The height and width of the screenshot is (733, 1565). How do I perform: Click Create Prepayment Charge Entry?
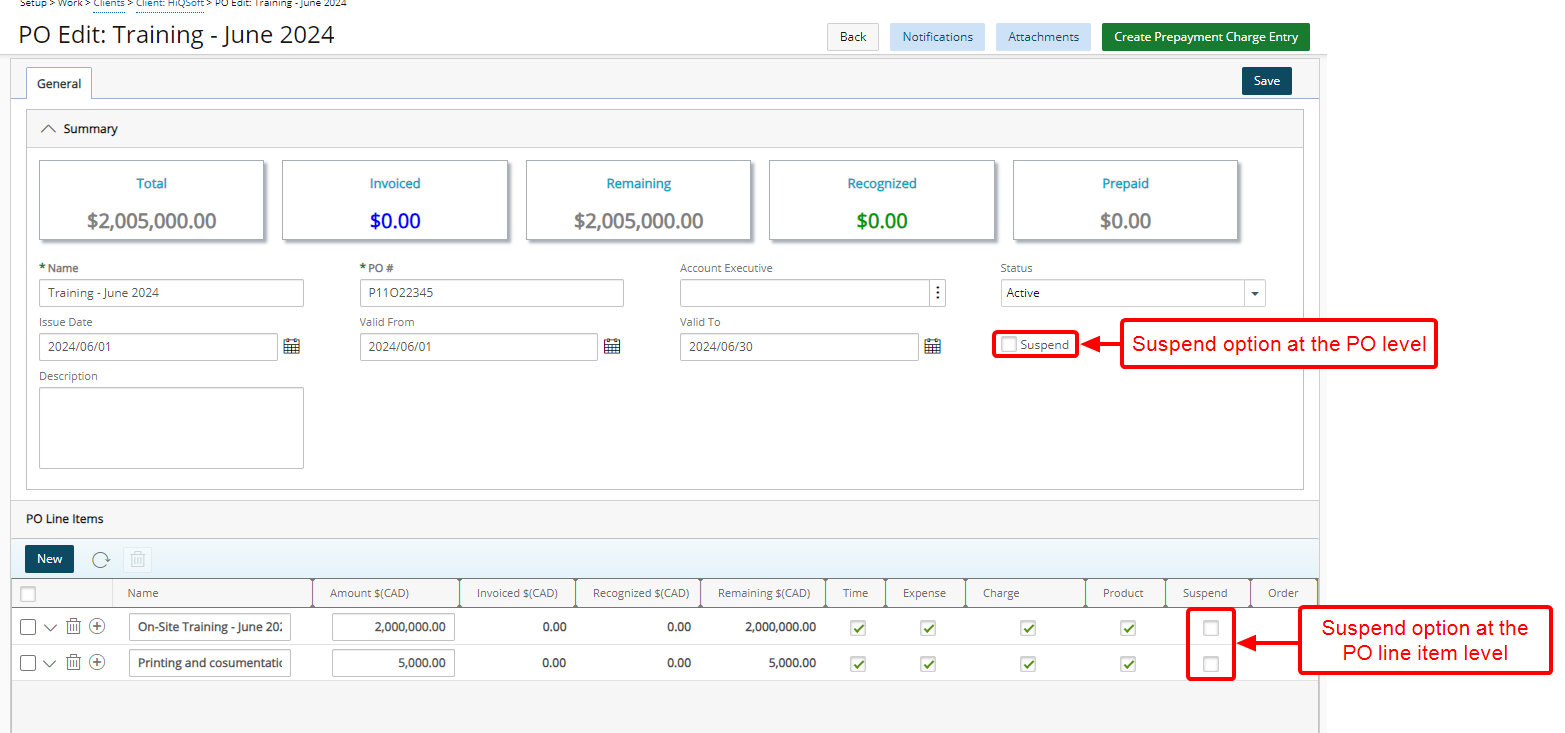(1206, 37)
